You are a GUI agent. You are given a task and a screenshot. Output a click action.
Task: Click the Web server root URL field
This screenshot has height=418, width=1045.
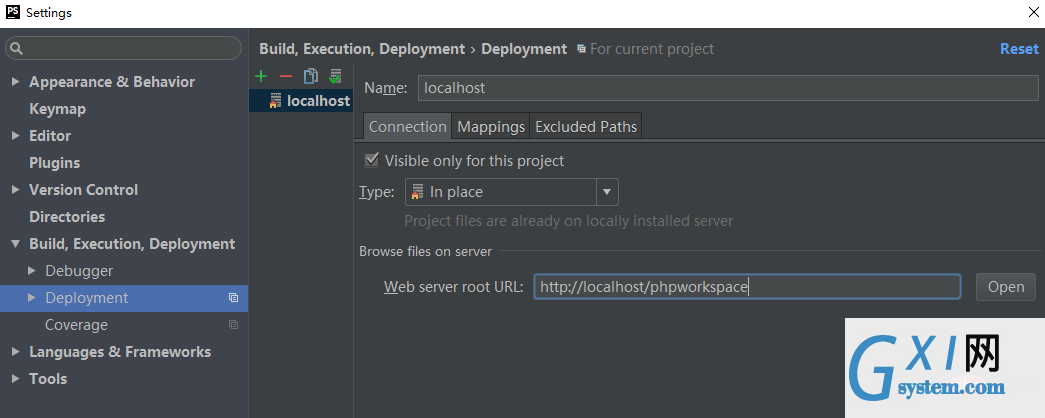tap(747, 287)
